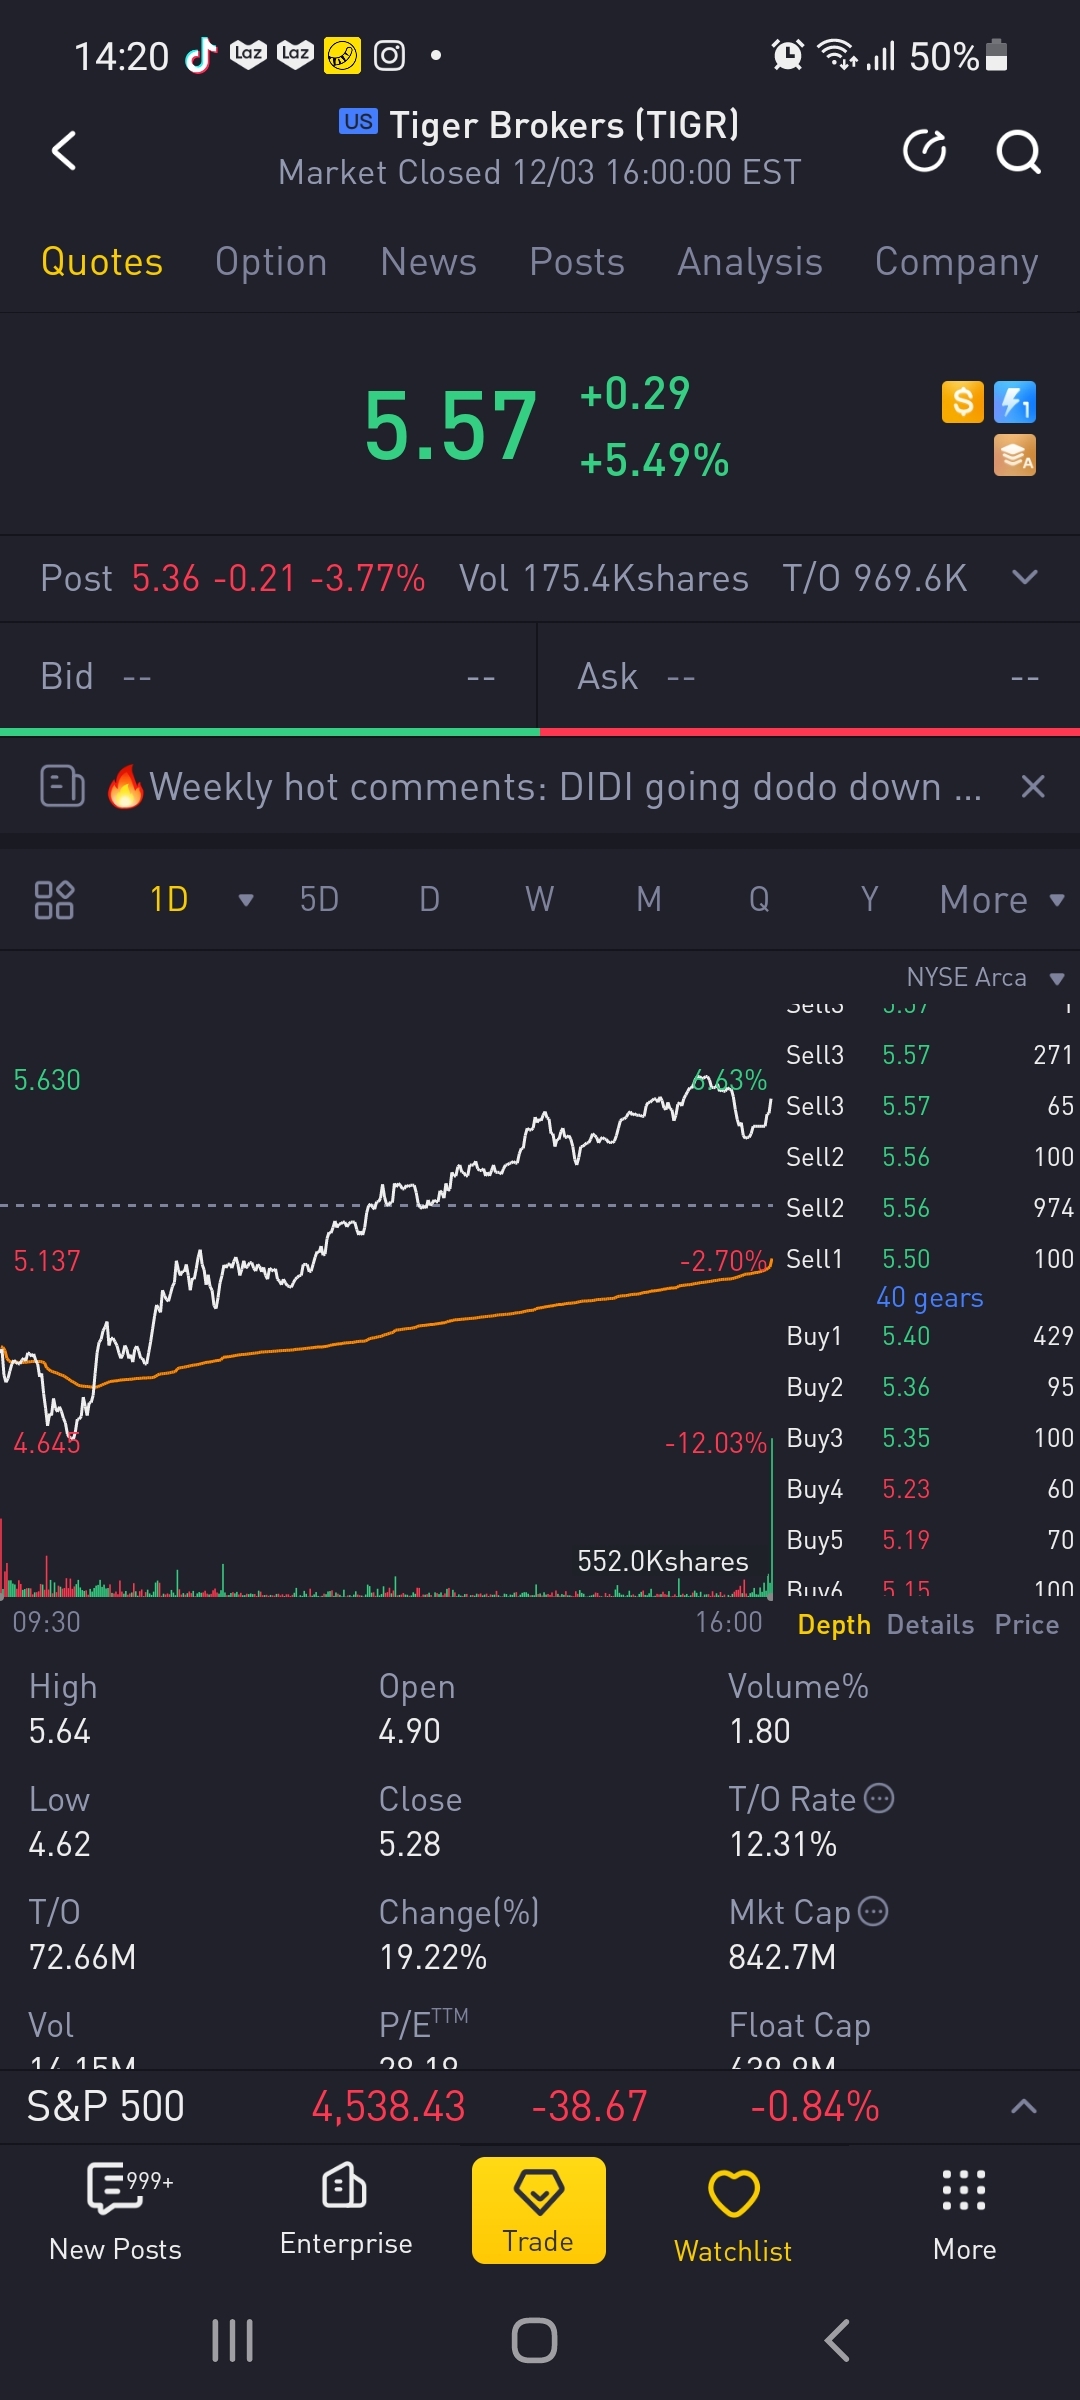Viewport: 1080px width, 2400px height.
Task: Open the Analysis tab
Action: point(750,262)
